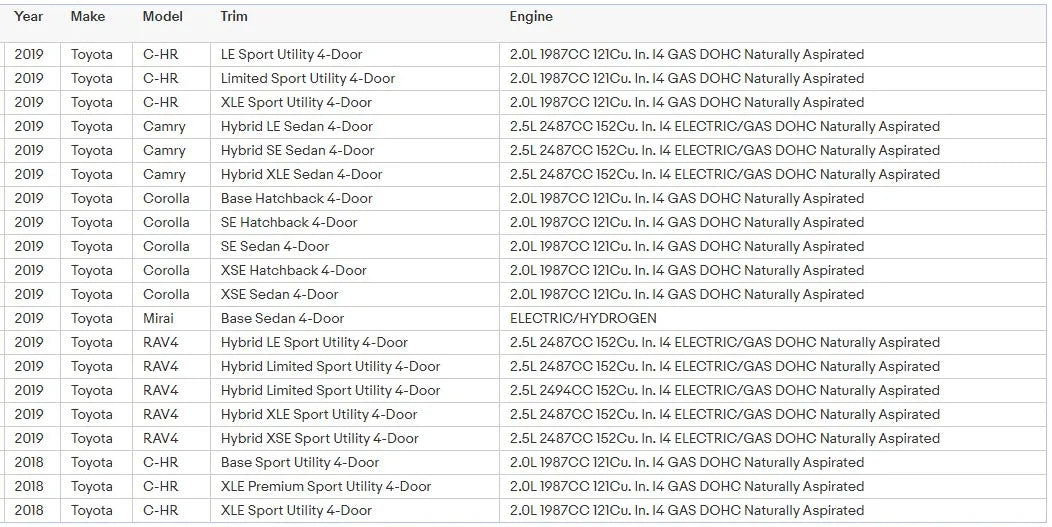The image size is (1052, 527).
Task: Click the Limited Sport Utility 4-Door trim
Action: (308, 79)
